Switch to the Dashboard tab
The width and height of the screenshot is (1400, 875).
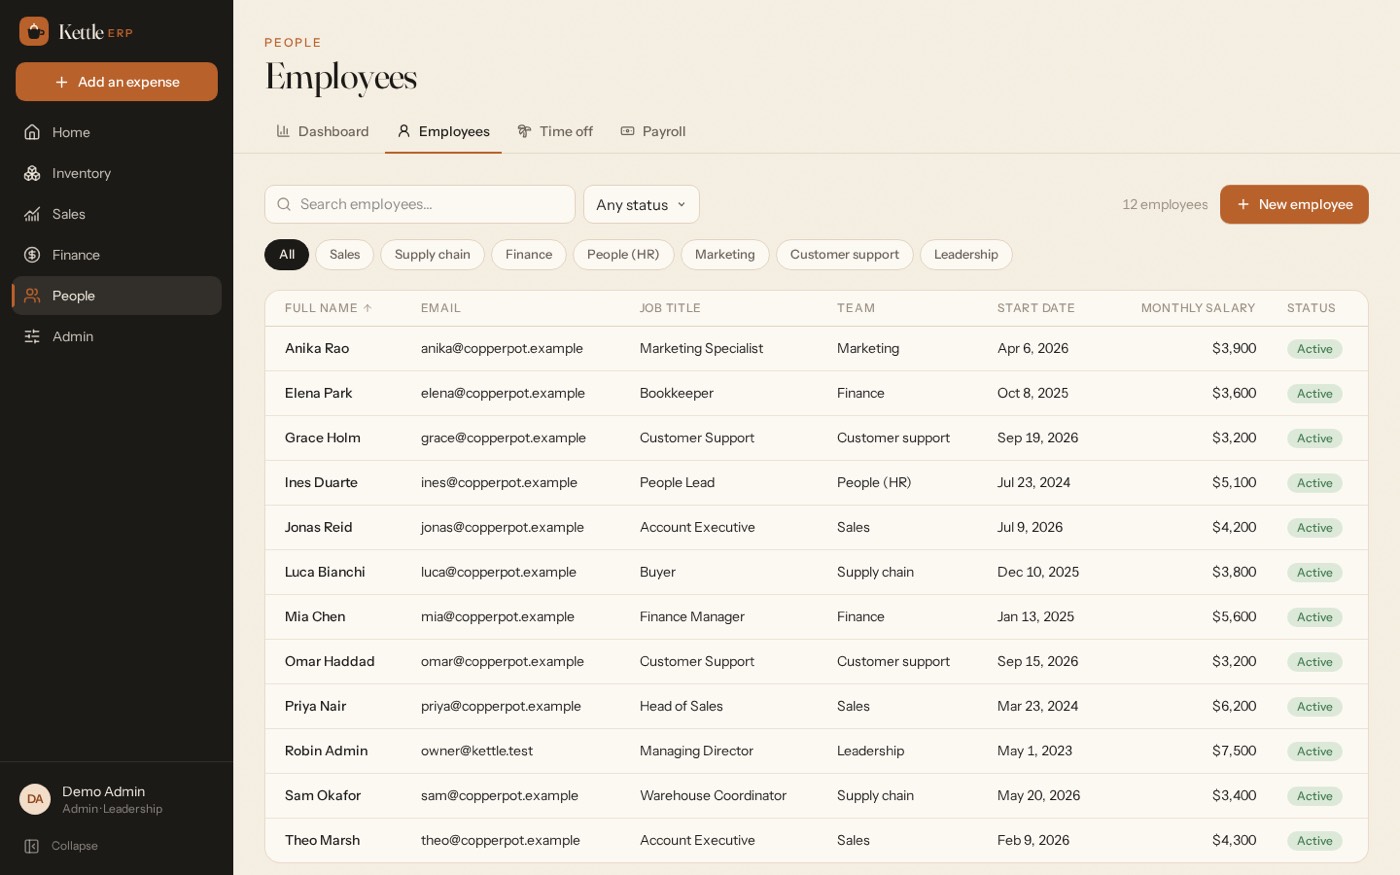(x=323, y=131)
